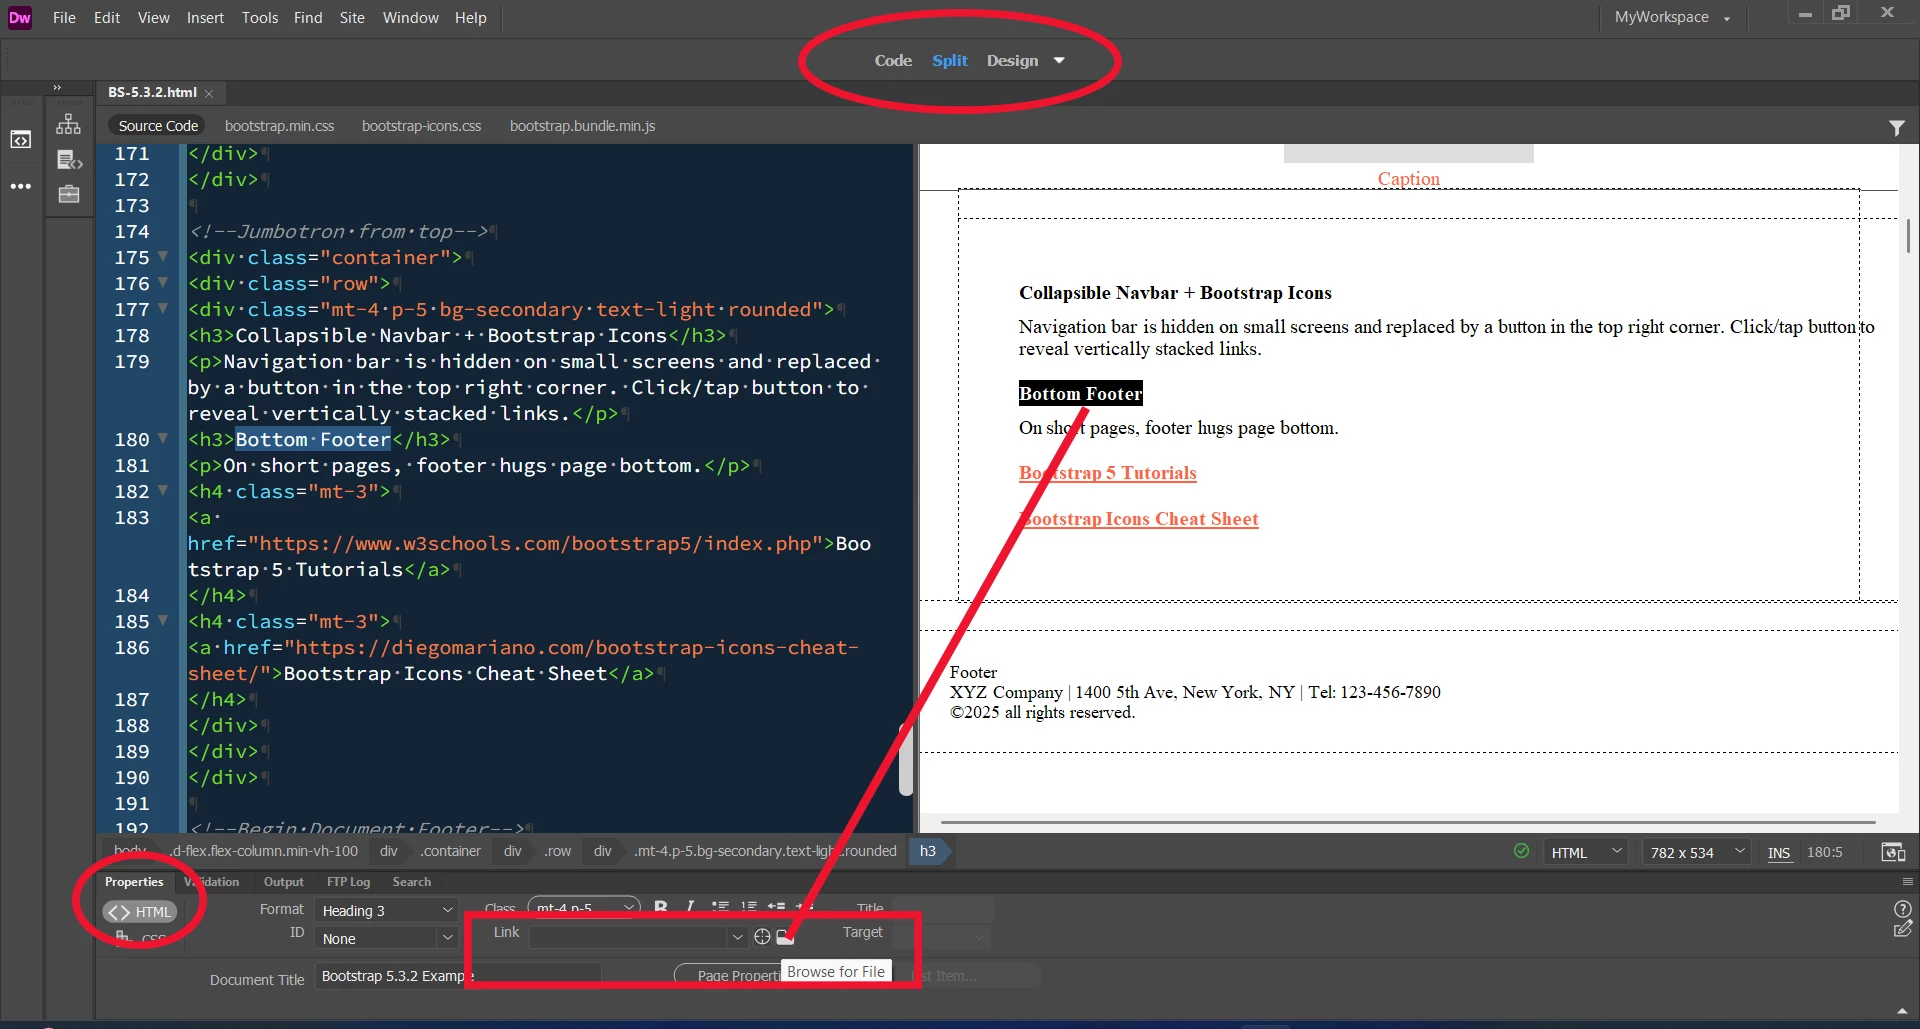The width and height of the screenshot is (1920, 1029).
Task: Open the File menu
Action: (x=64, y=18)
